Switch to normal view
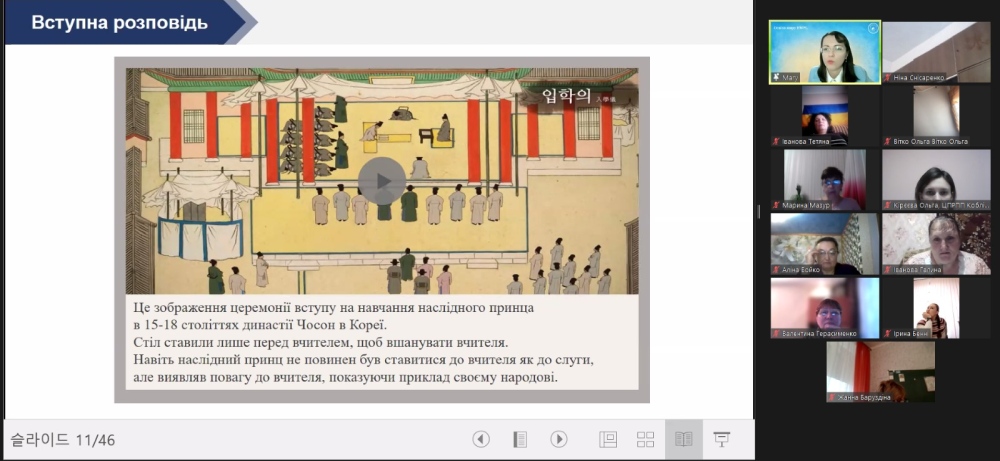 click(x=608, y=439)
